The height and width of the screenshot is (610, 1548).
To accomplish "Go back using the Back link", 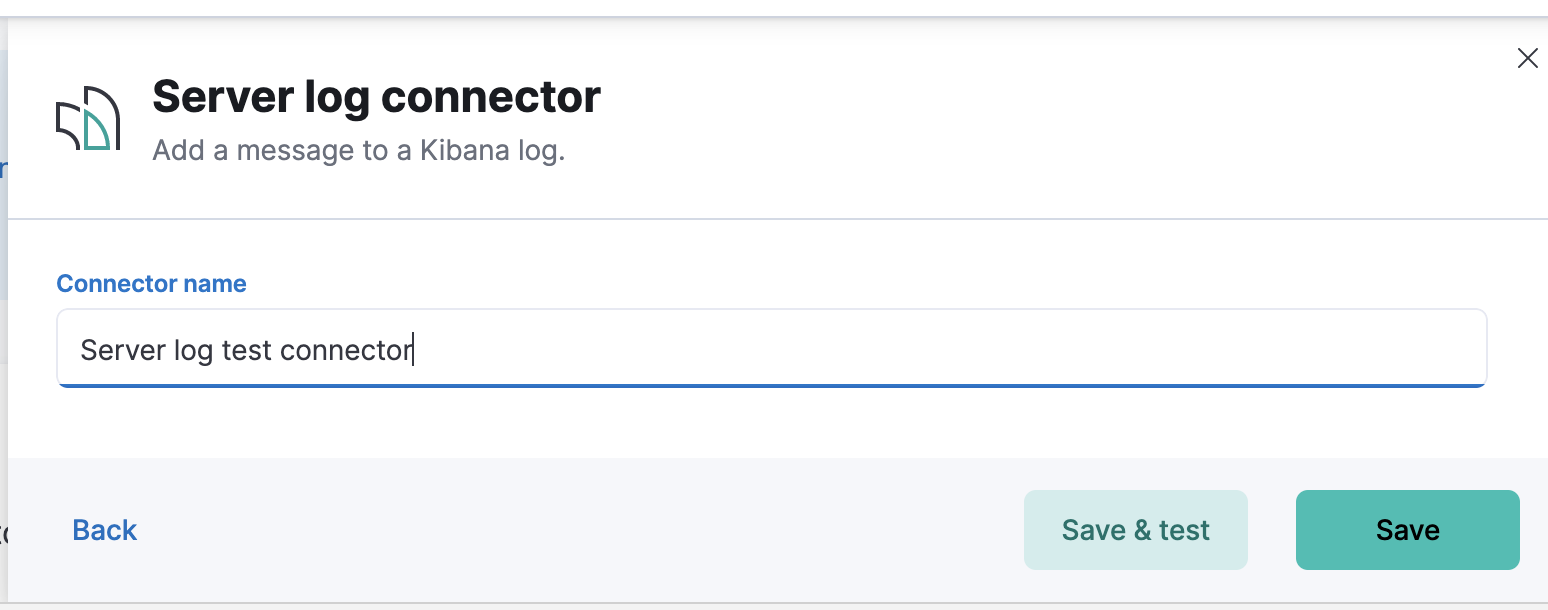I will coord(104,530).
